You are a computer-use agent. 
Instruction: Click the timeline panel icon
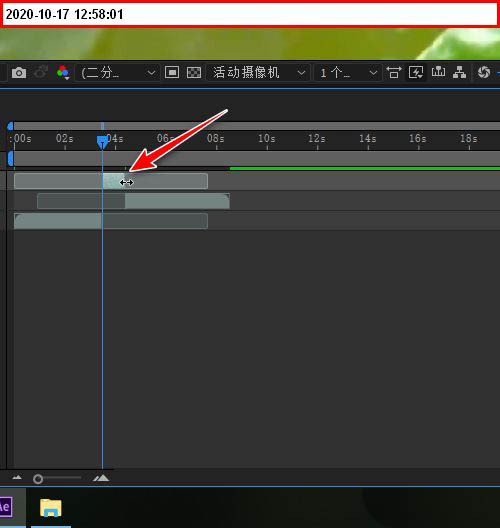pos(438,72)
